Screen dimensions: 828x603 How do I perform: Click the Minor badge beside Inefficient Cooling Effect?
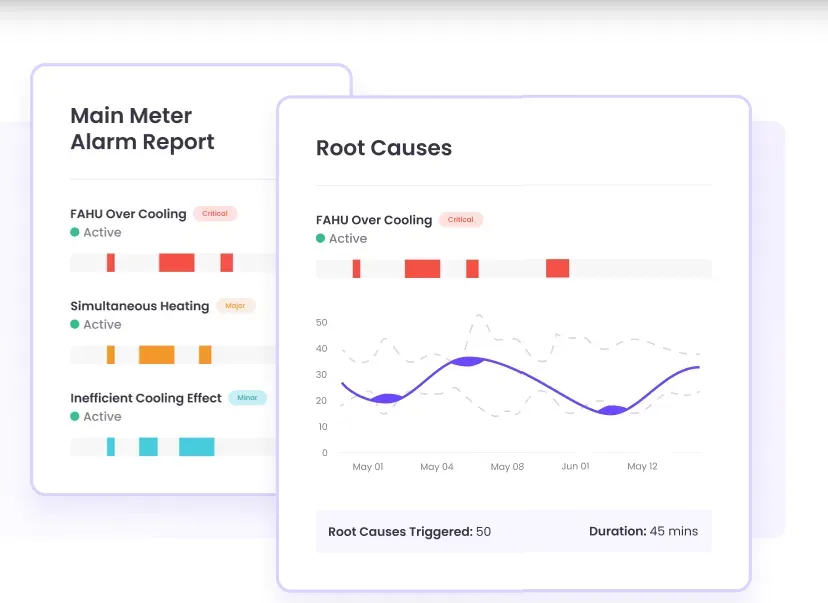point(247,398)
